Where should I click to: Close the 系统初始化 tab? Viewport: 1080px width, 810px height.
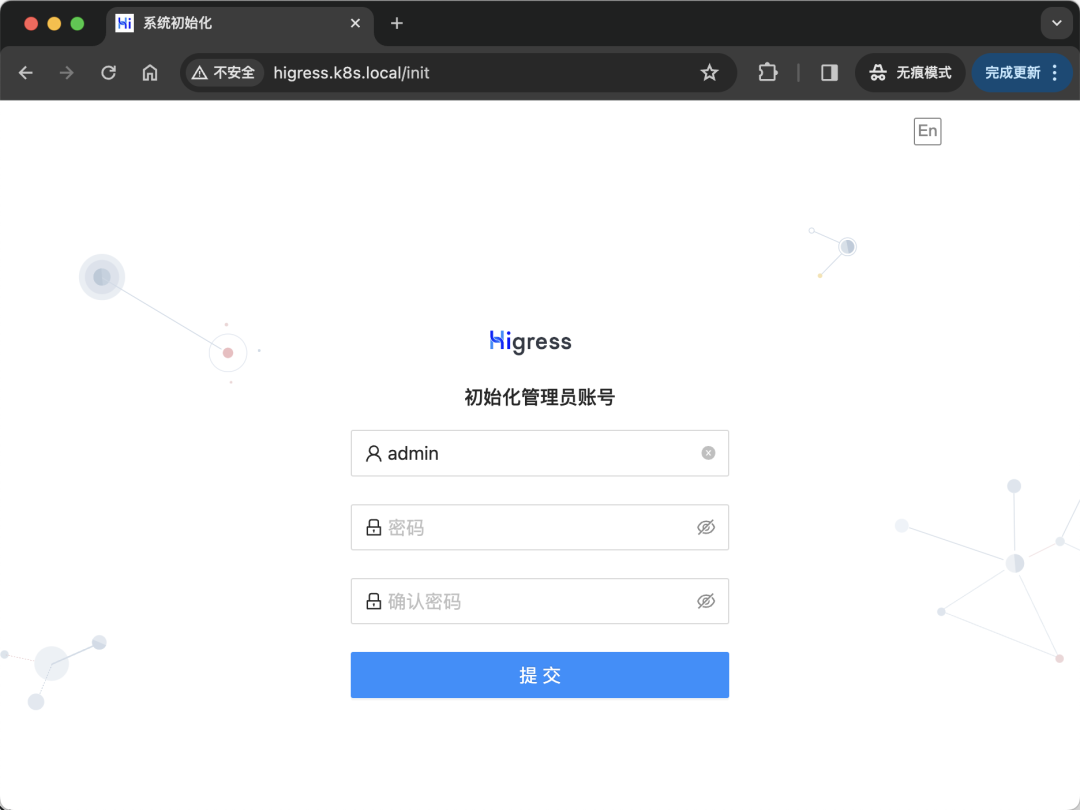(355, 23)
